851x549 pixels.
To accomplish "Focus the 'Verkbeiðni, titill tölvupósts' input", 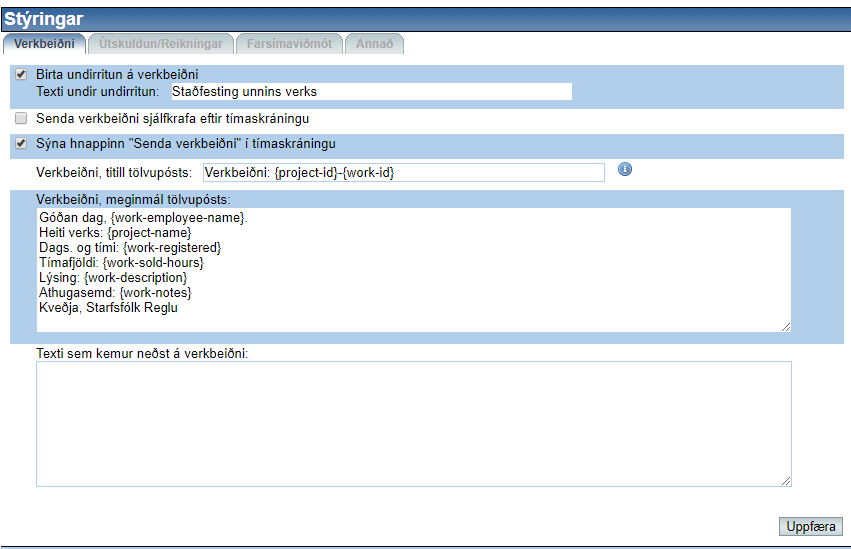I will tap(403, 173).
